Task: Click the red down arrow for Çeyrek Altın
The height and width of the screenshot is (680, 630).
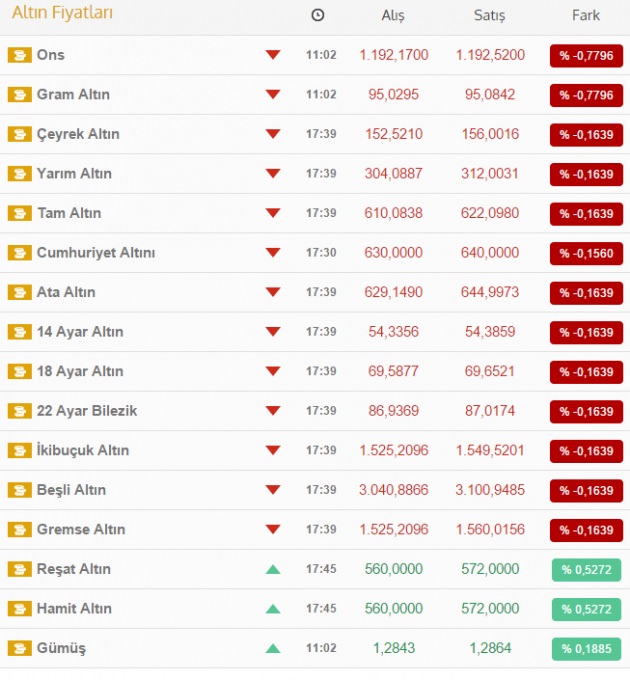Action: (x=273, y=134)
